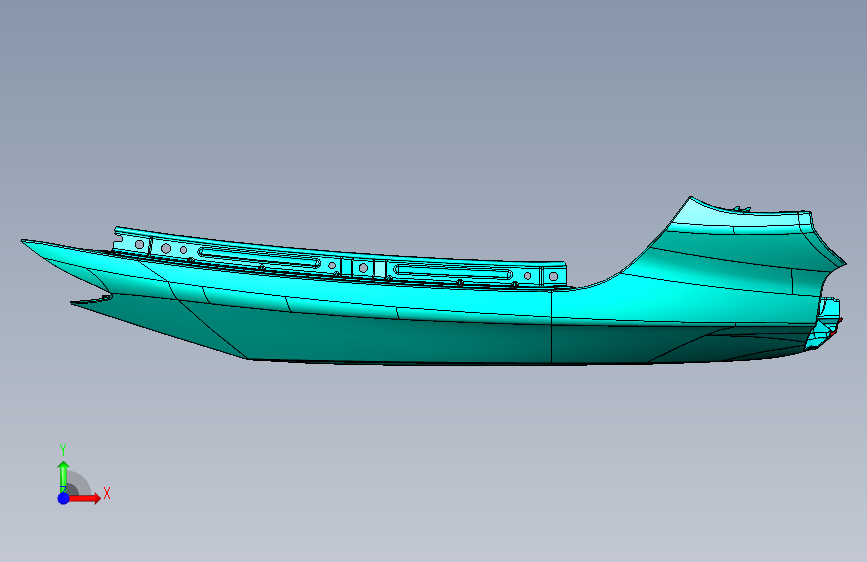The image size is (867, 562).
Task: Click the red X axis arrow of triad
Action: [x=85, y=498]
